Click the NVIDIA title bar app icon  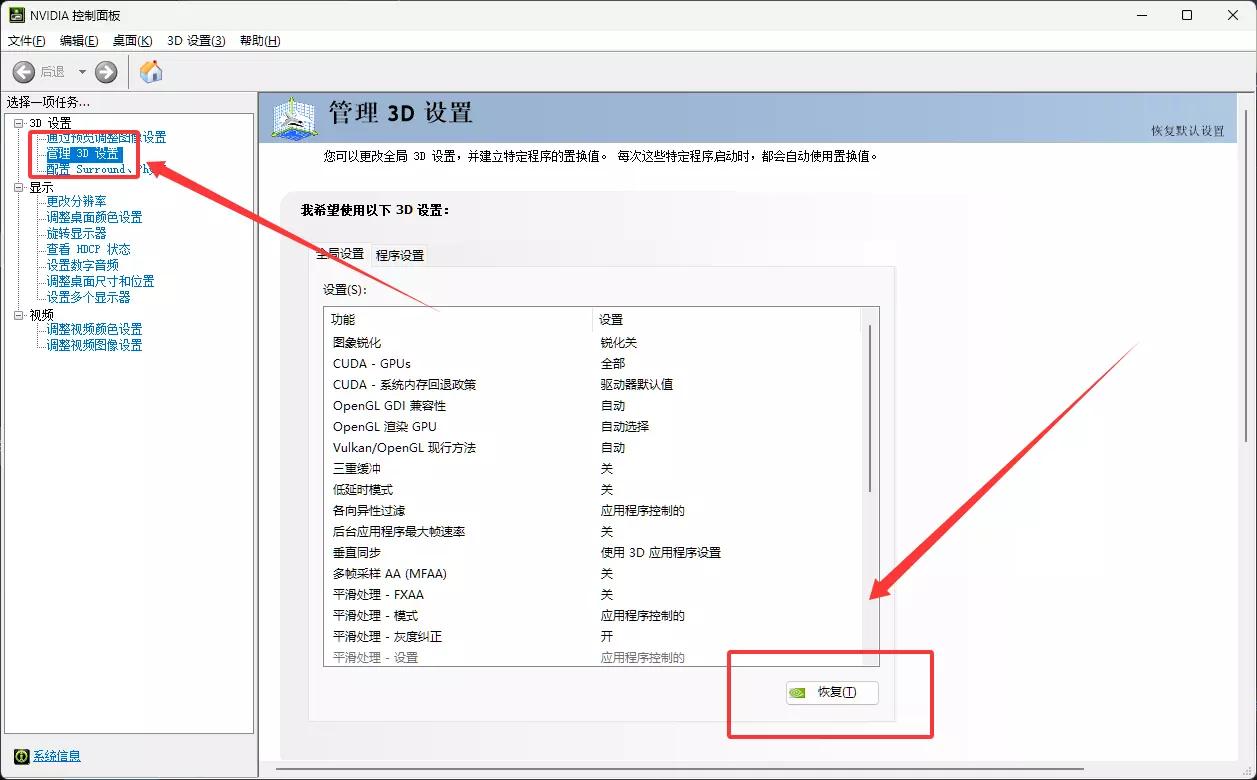(x=17, y=15)
